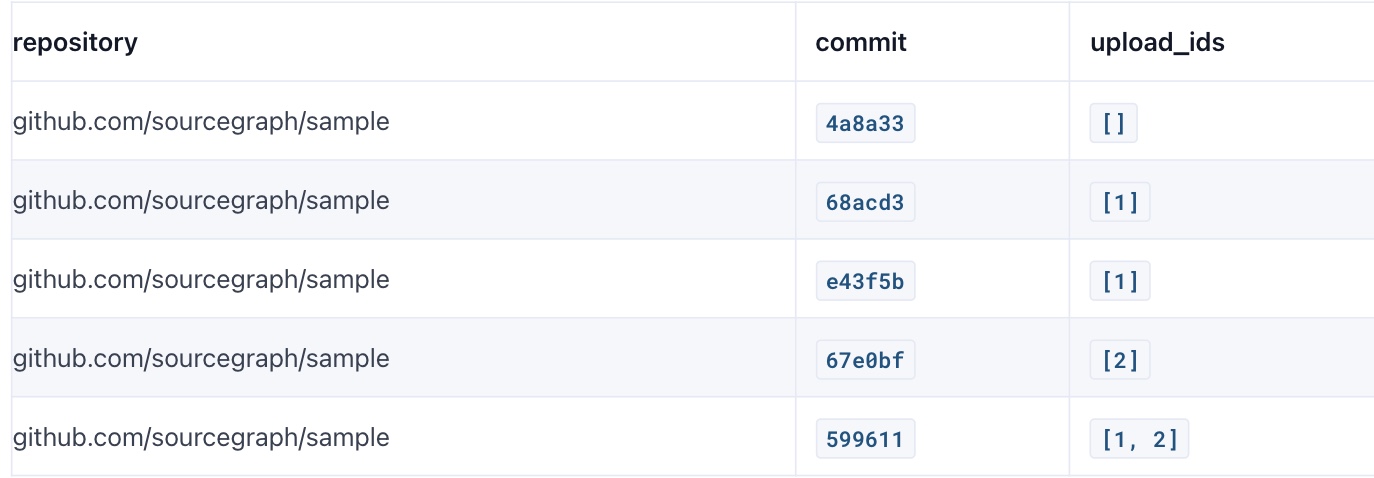
Task: Select repository text in the 67e0bf row
Action: 200,359
